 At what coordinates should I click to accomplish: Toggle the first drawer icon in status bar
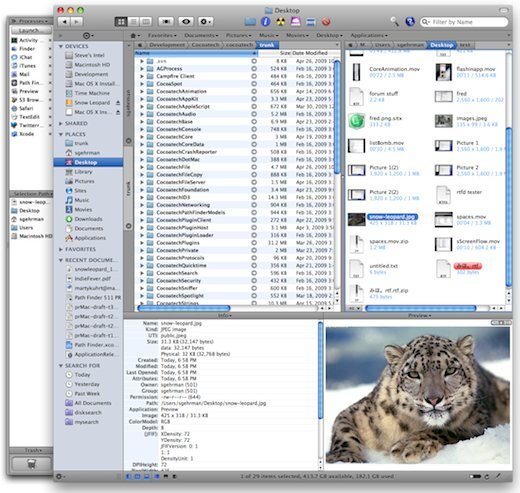[128, 476]
